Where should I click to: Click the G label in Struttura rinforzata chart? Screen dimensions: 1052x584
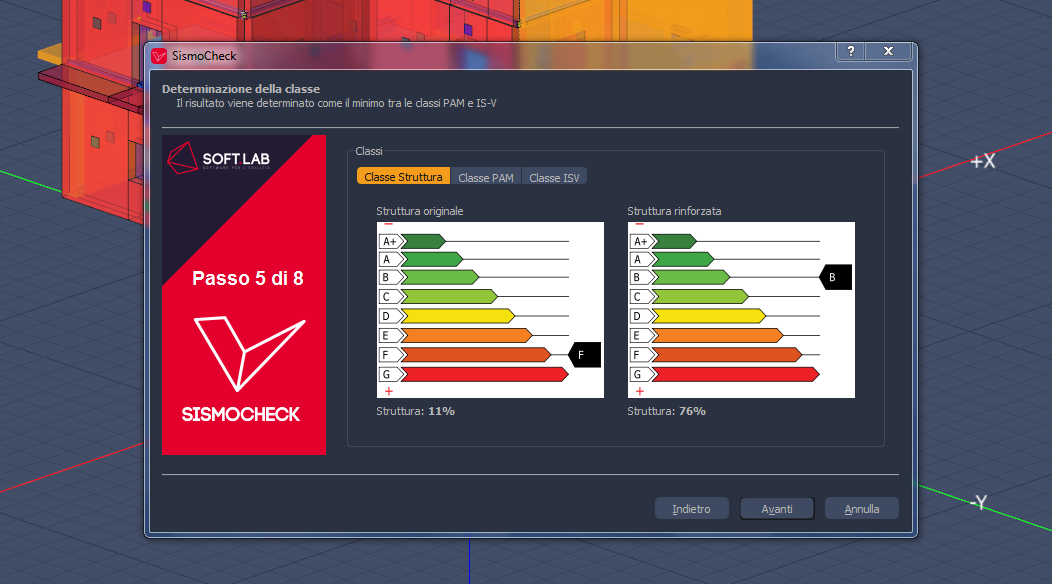pos(639,375)
